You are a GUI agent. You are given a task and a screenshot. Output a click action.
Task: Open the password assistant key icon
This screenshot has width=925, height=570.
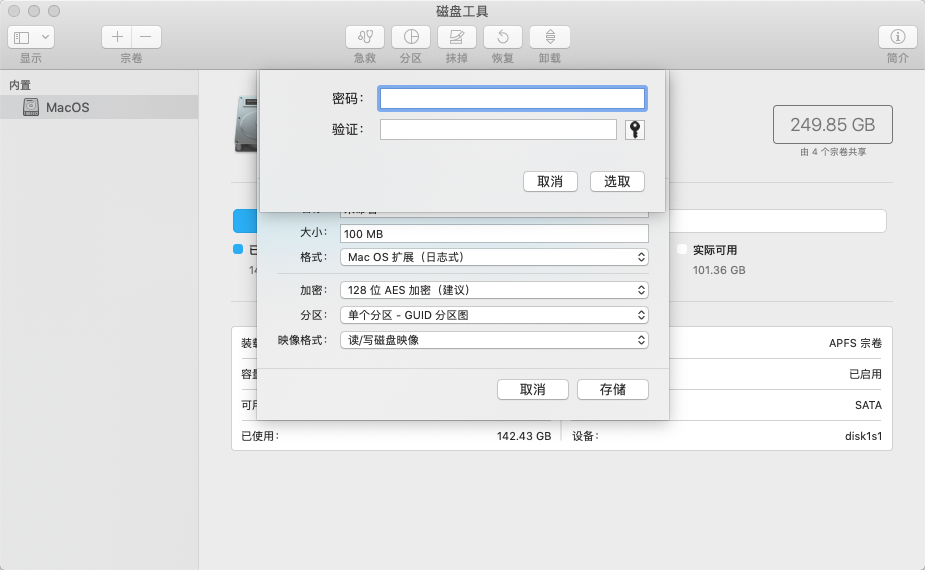click(635, 129)
